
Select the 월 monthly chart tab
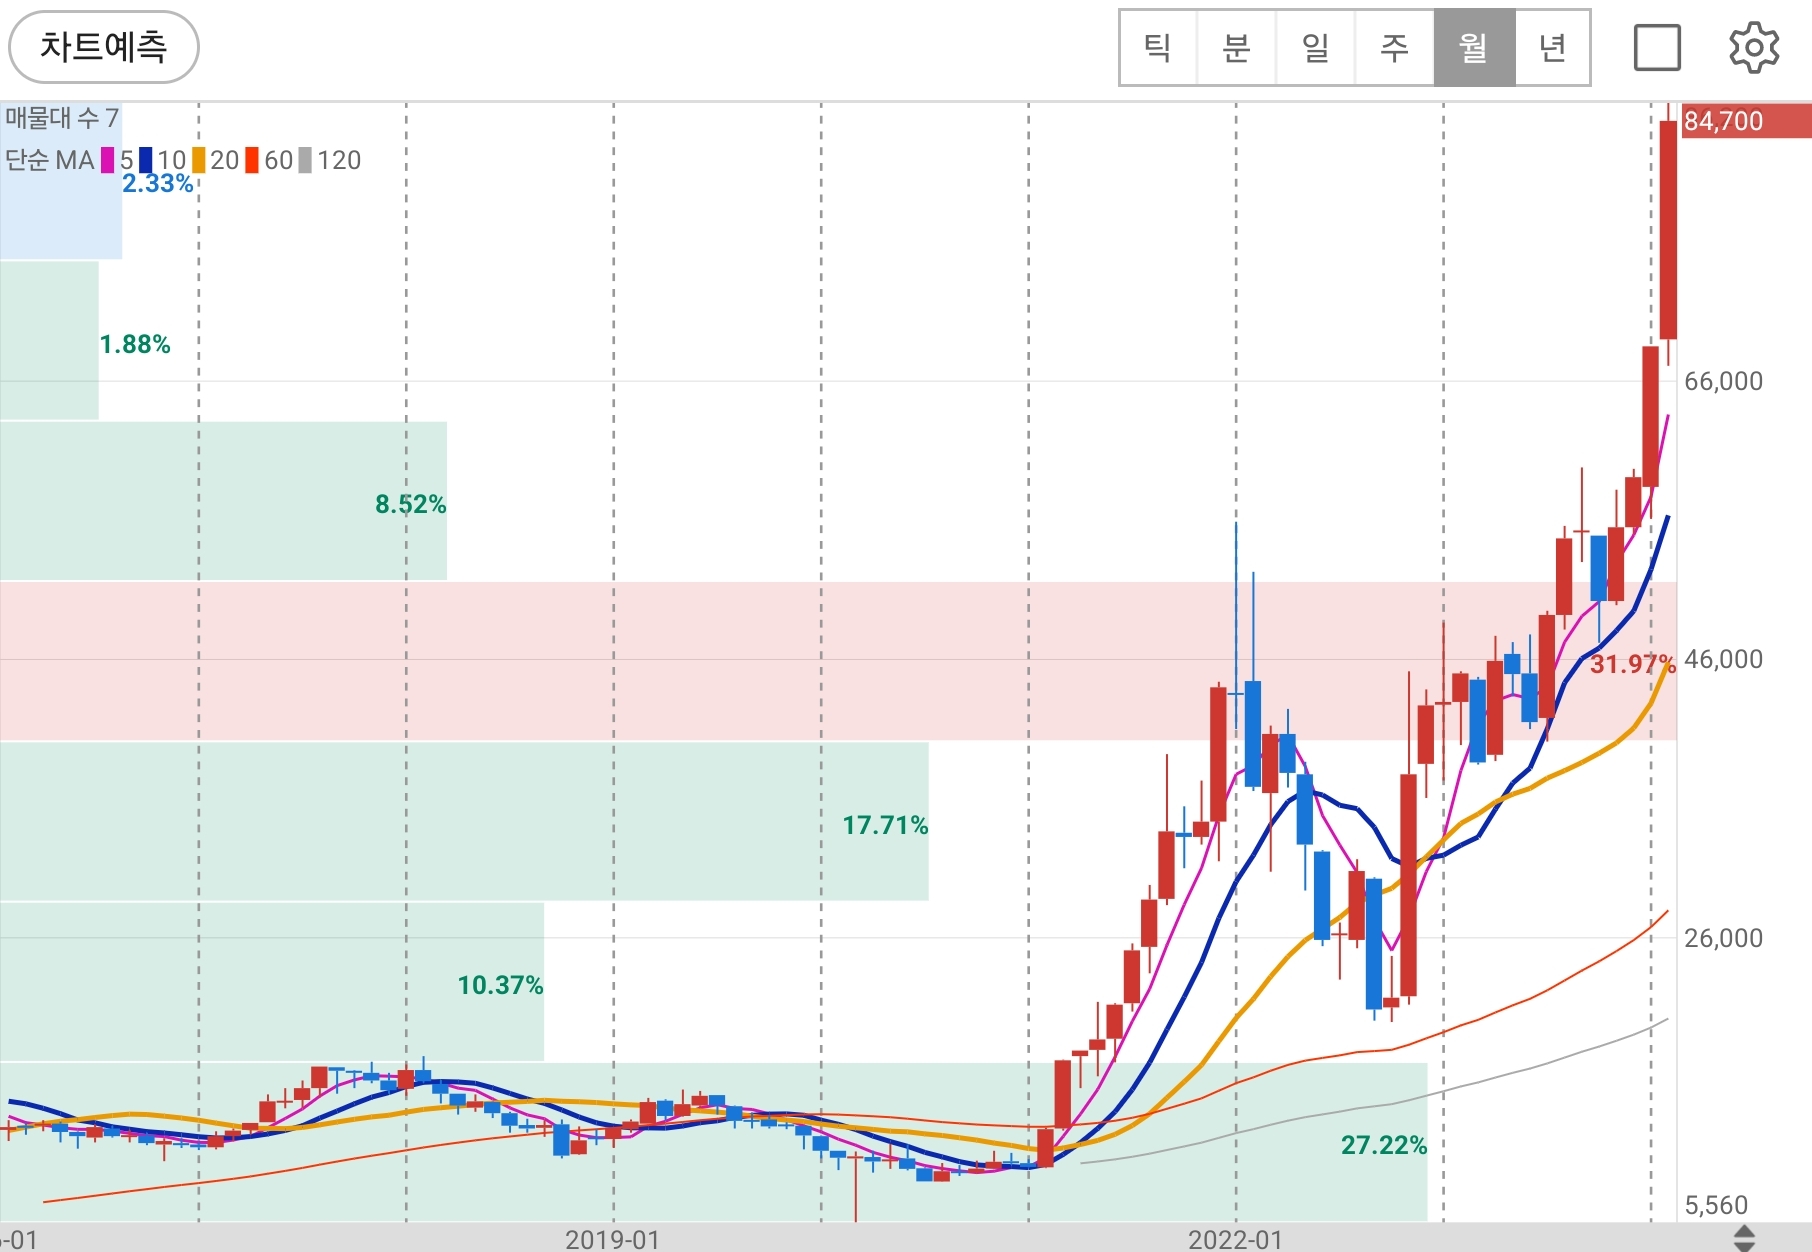click(x=1474, y=47)
